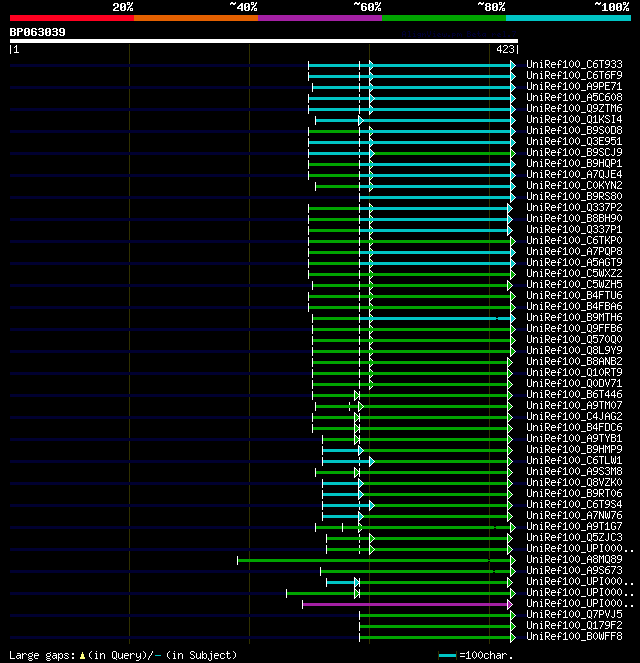Click the UniRef100_Q0DV71 label

point(574,383)
